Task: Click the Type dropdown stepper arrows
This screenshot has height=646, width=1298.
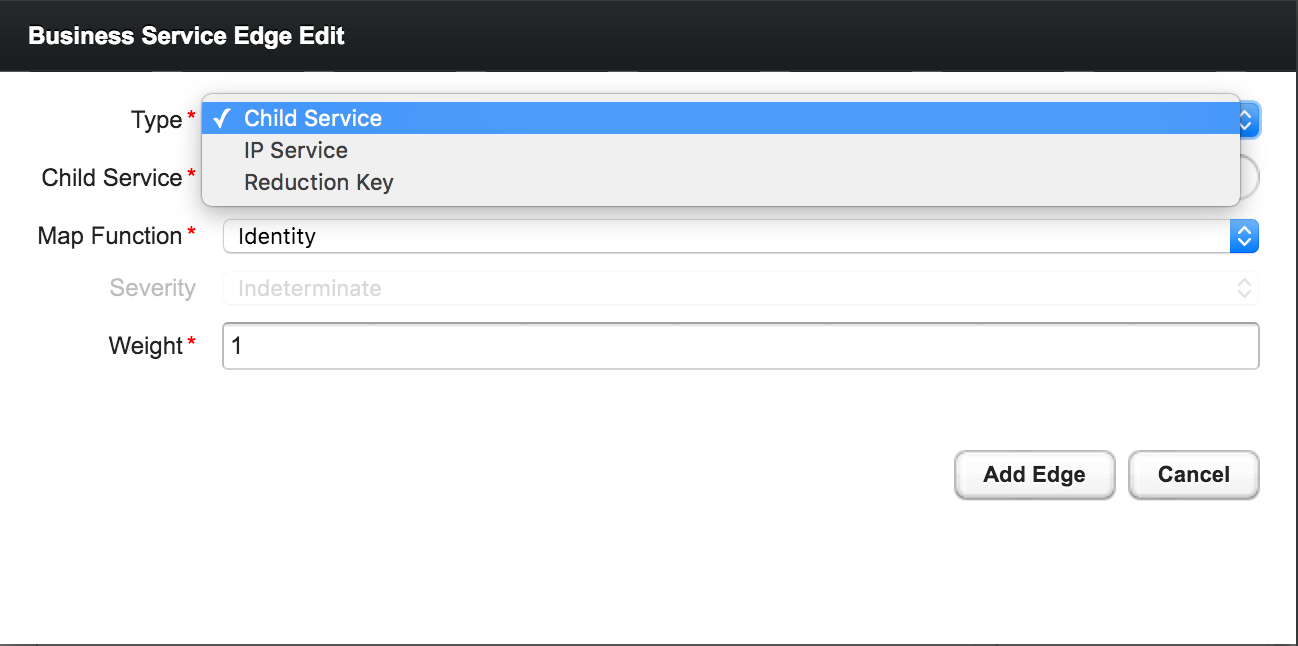Action: (x=1246, y=120)
